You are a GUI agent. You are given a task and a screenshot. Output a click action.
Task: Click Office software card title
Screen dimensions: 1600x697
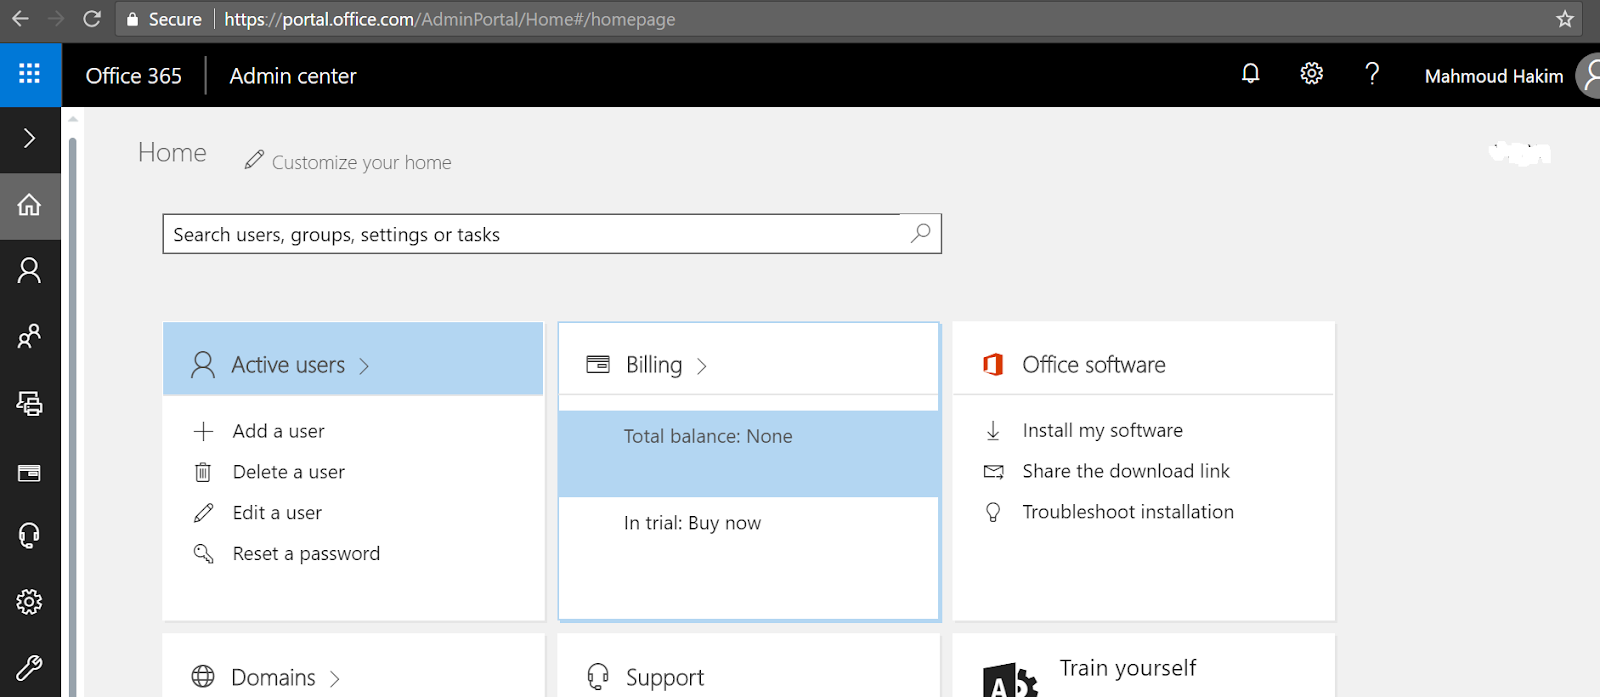click(x=1094, y=365)
